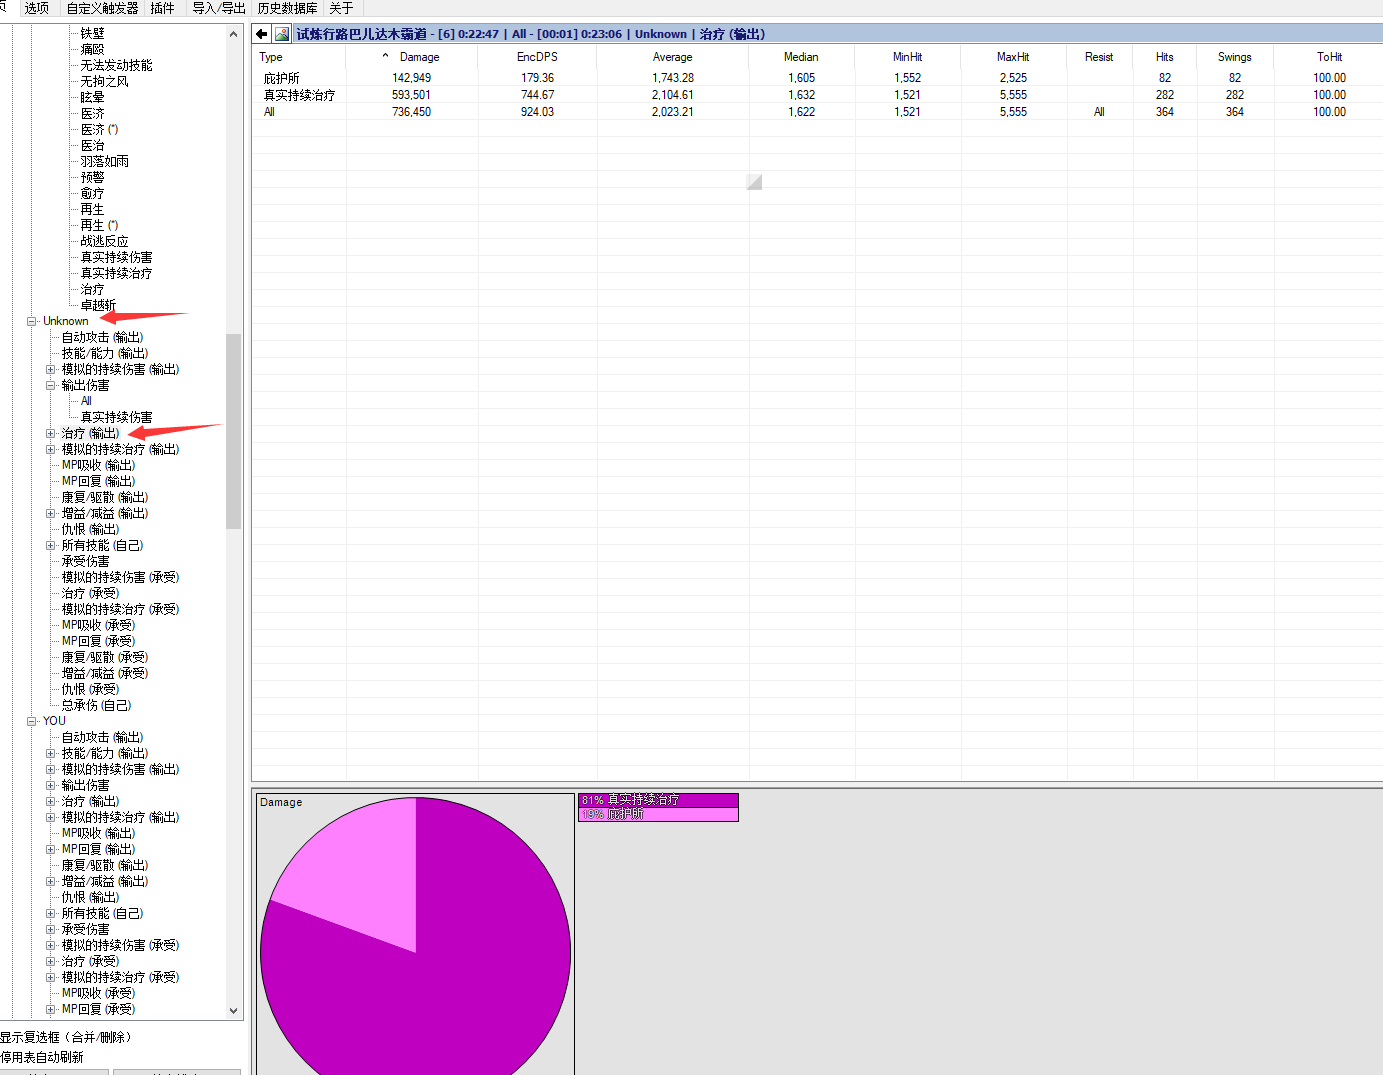Sort table by Resist column header
The width and height of the screenshot is (1383, 1075).
coord(1099,57)
